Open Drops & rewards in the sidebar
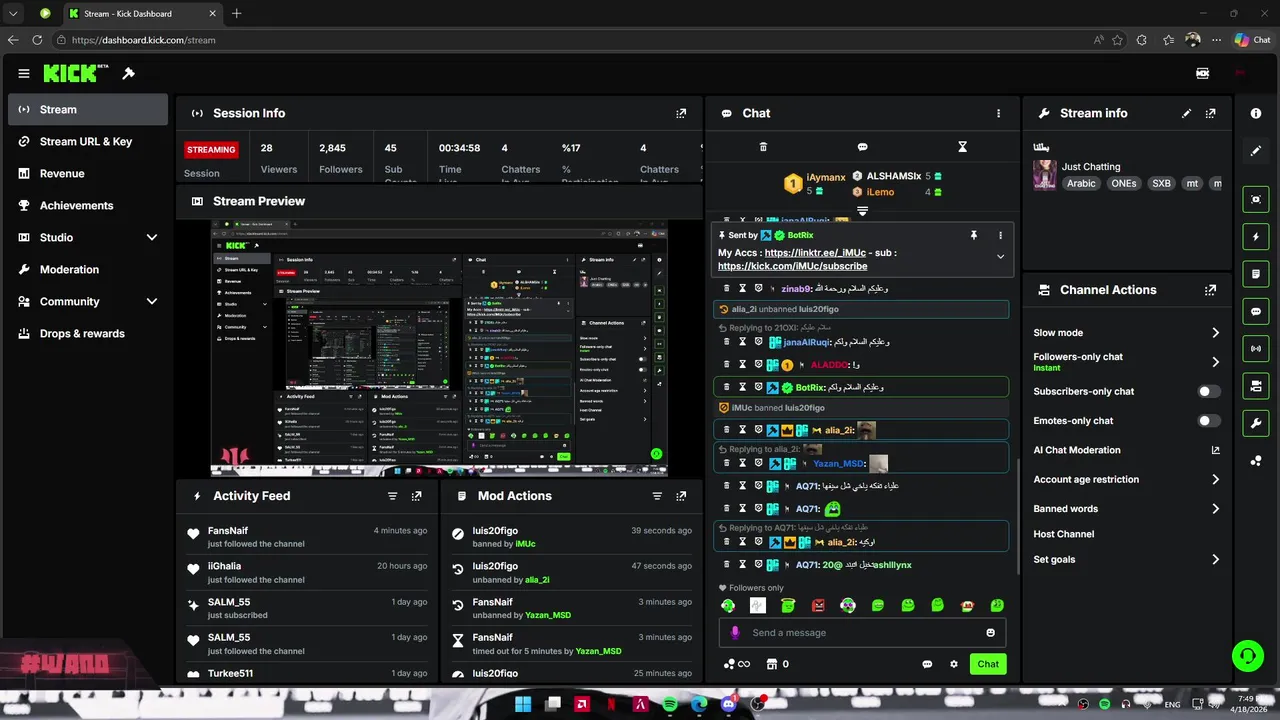Image resolution: width=1280 pixels, height=720 pixels. 88,334
